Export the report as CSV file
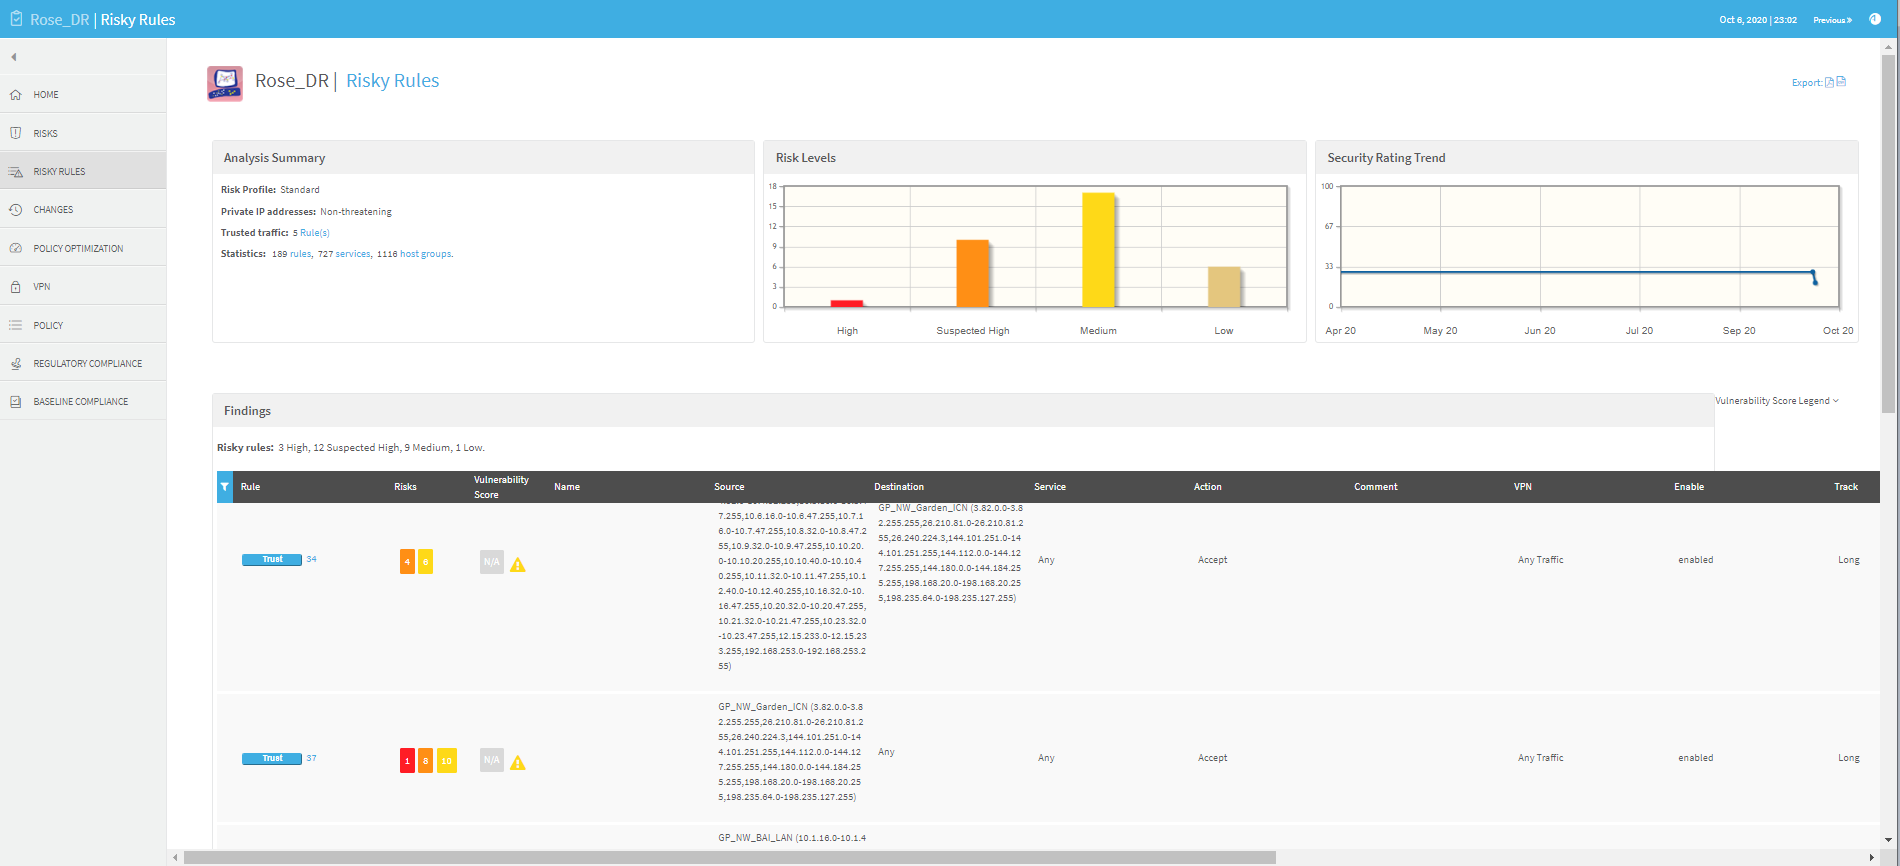Screen dimensions: 1900x866 (x=1841, y=82)
